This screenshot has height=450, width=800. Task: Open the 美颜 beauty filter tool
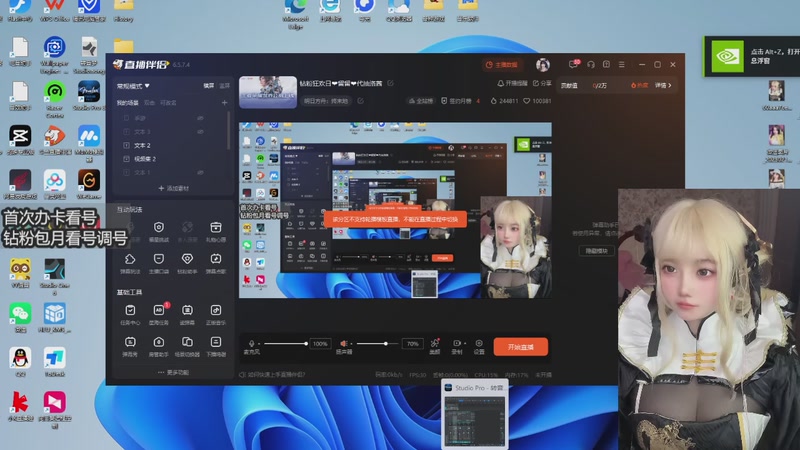pos(435,346)
